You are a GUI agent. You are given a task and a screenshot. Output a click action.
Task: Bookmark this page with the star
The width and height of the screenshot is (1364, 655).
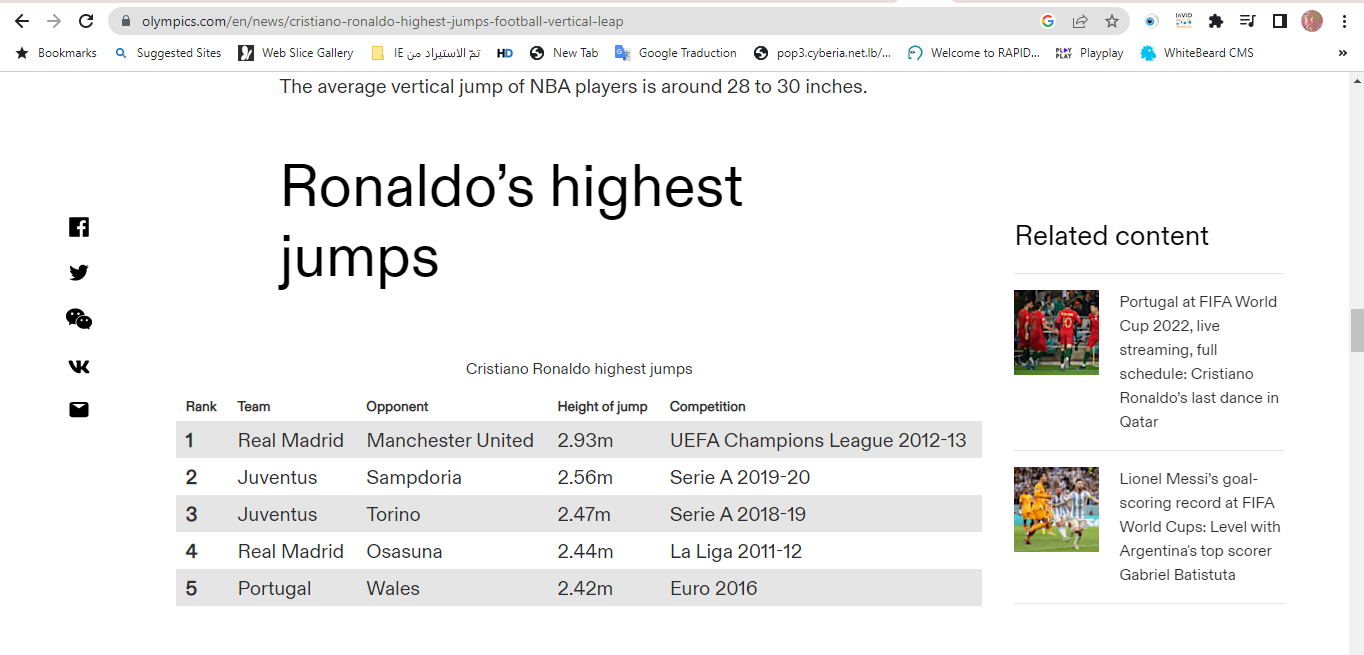point(1112,21)
